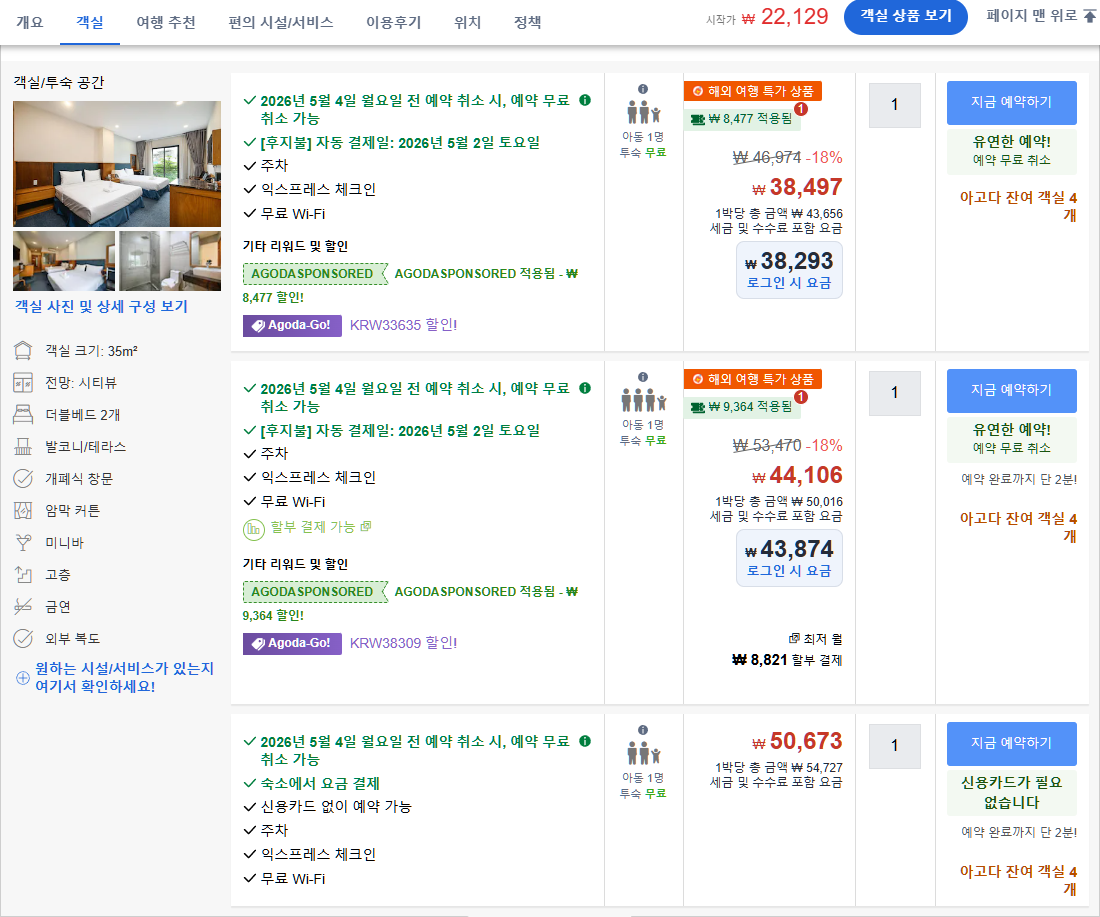
Task: Go to the 이용후기 tab
Action: 394,22
